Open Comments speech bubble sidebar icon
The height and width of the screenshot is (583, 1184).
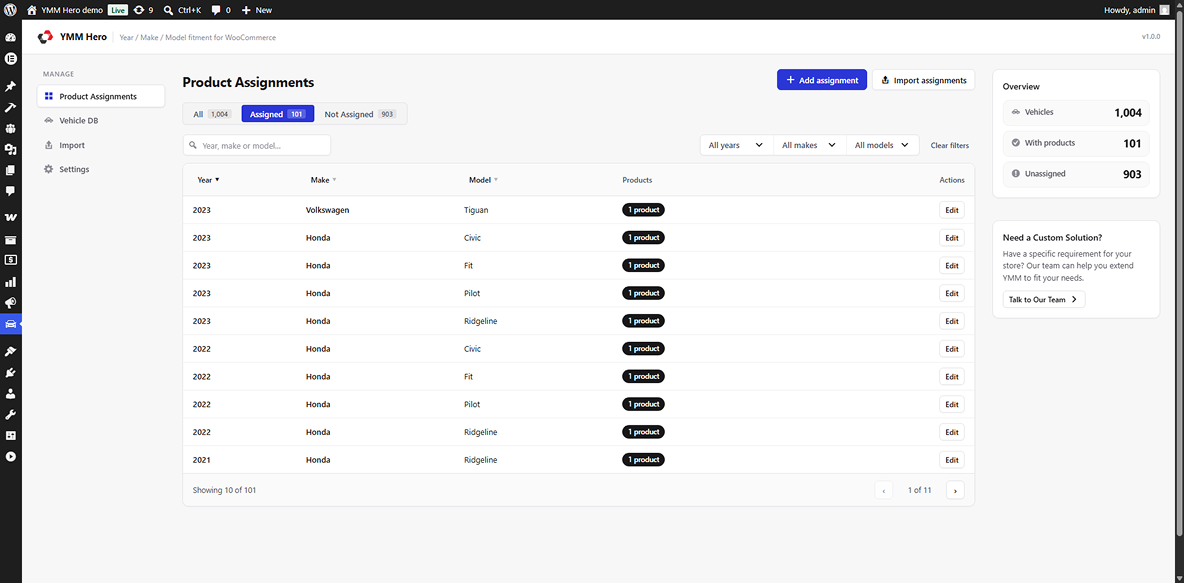[11, 191]
